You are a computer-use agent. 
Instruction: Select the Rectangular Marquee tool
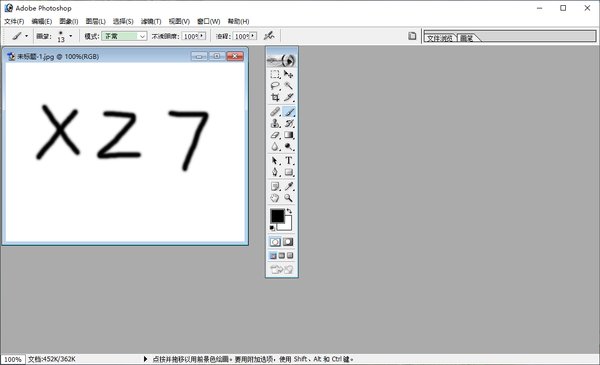[x=275, y=74]
